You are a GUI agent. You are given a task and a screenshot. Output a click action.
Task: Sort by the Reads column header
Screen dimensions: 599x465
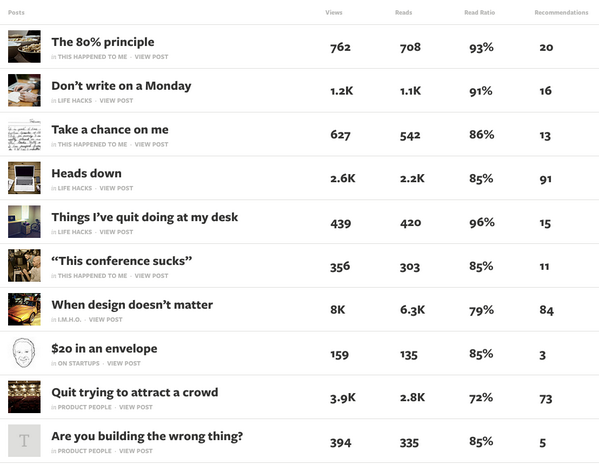coord(403,13)
